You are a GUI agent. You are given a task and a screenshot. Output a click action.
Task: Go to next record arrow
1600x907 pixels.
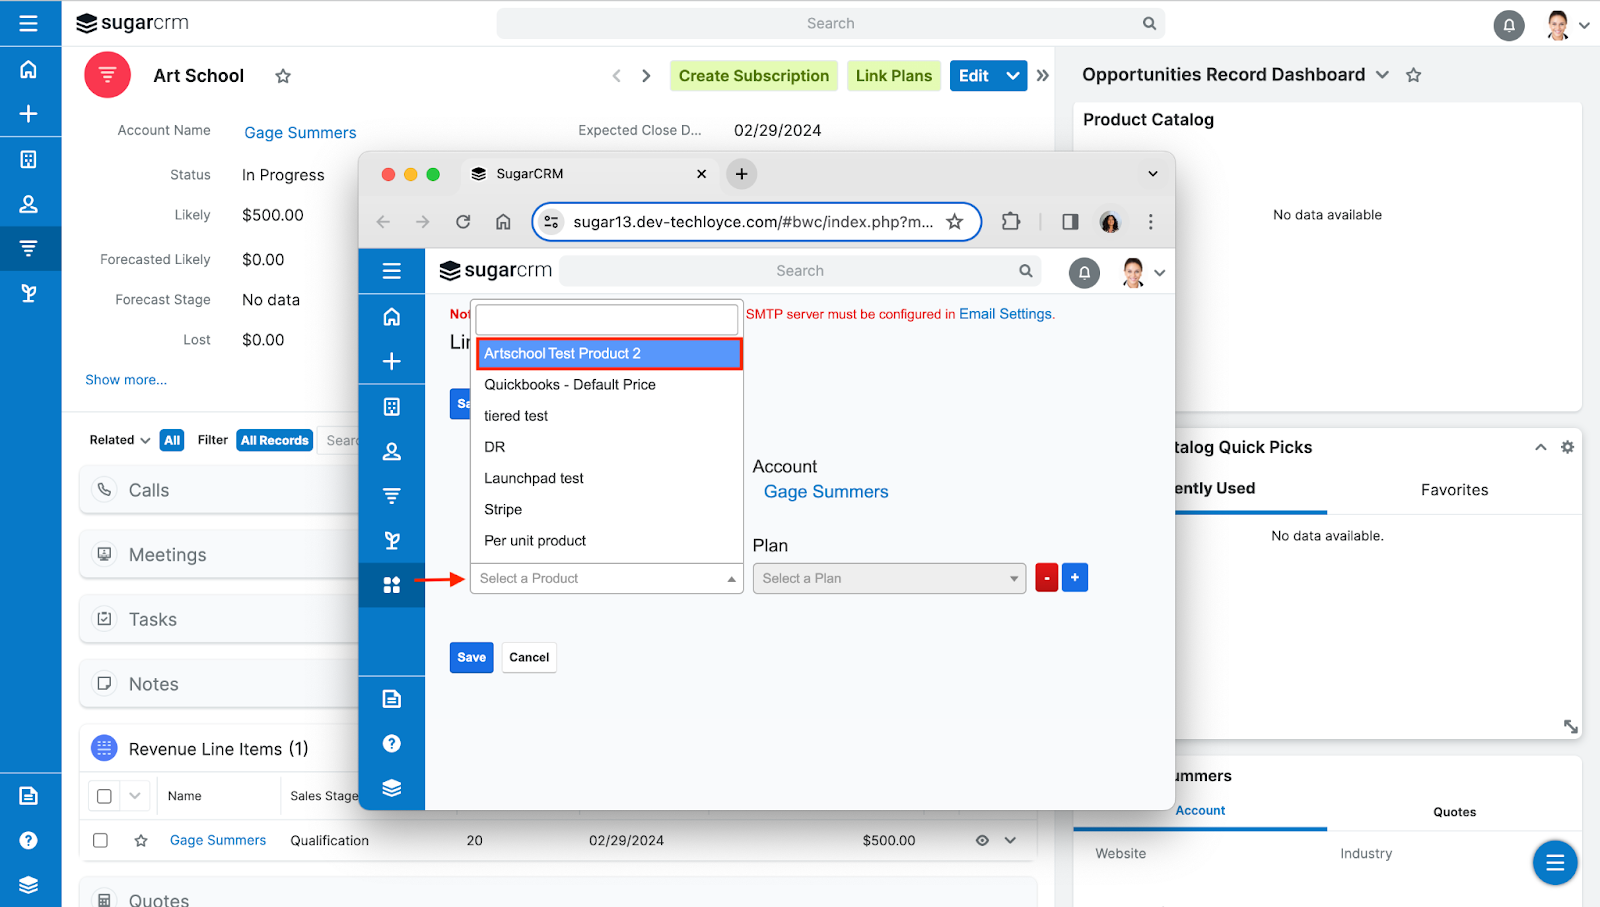click(646, 76)
